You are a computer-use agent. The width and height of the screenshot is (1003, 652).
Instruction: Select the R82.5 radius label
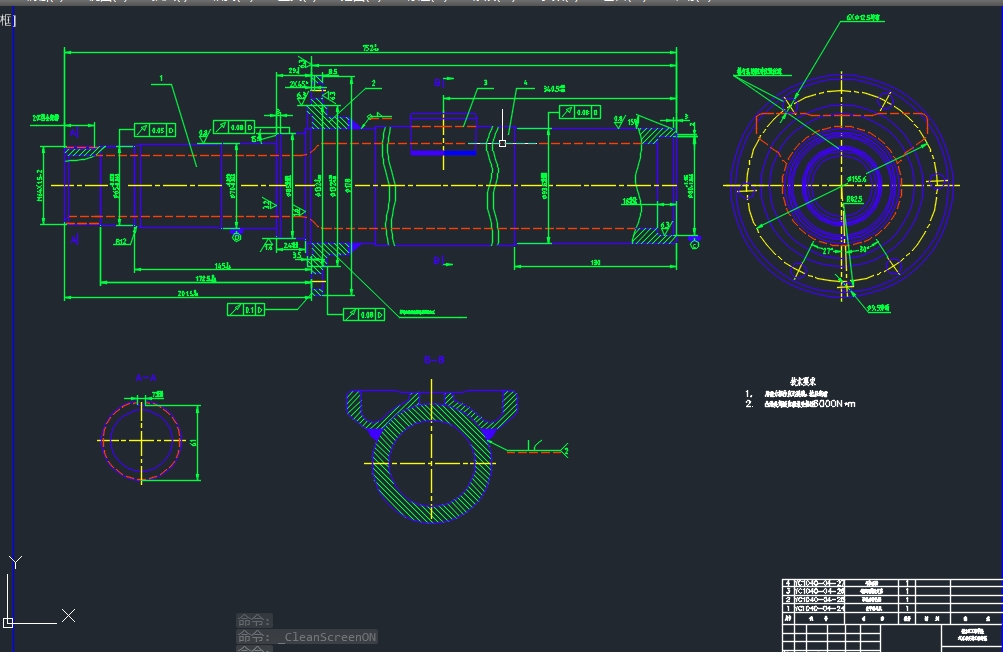855,199
